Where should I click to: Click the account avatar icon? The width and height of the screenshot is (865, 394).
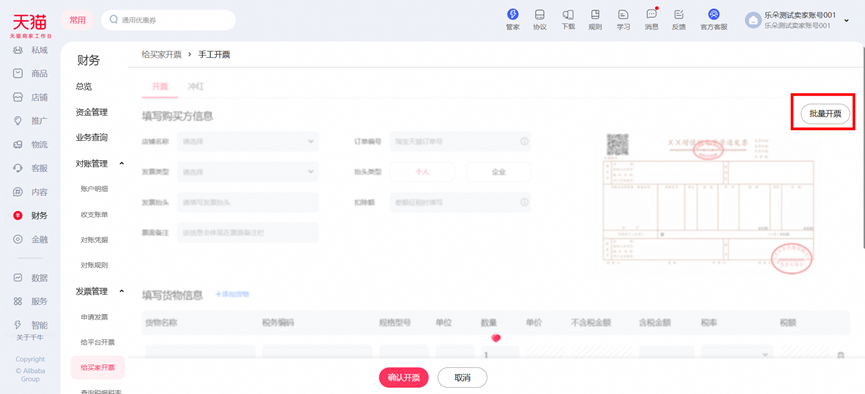point(752,20)
